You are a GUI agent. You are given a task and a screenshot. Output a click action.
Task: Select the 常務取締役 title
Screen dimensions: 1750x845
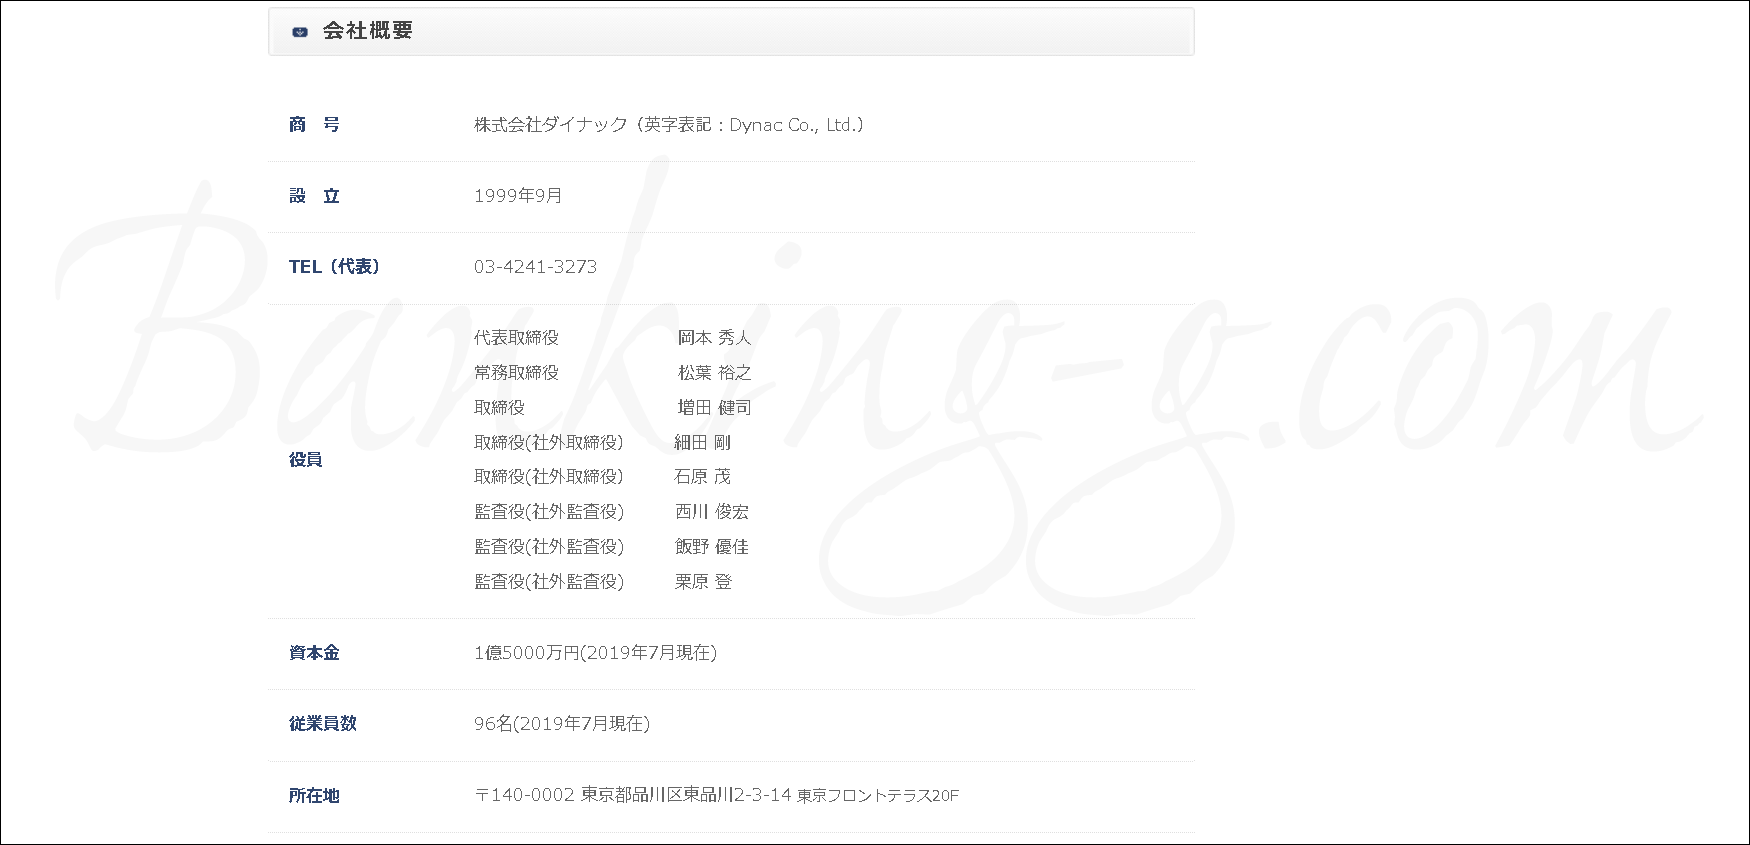[516, 373]
